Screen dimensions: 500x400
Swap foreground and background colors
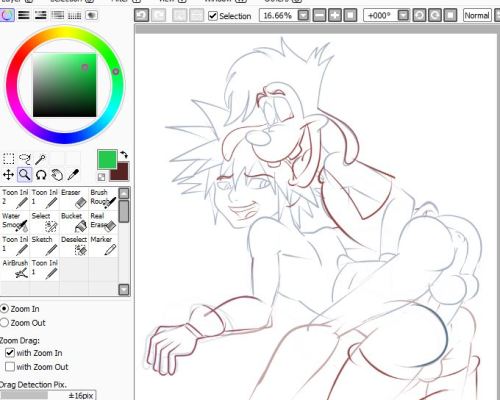pos(124,154)
